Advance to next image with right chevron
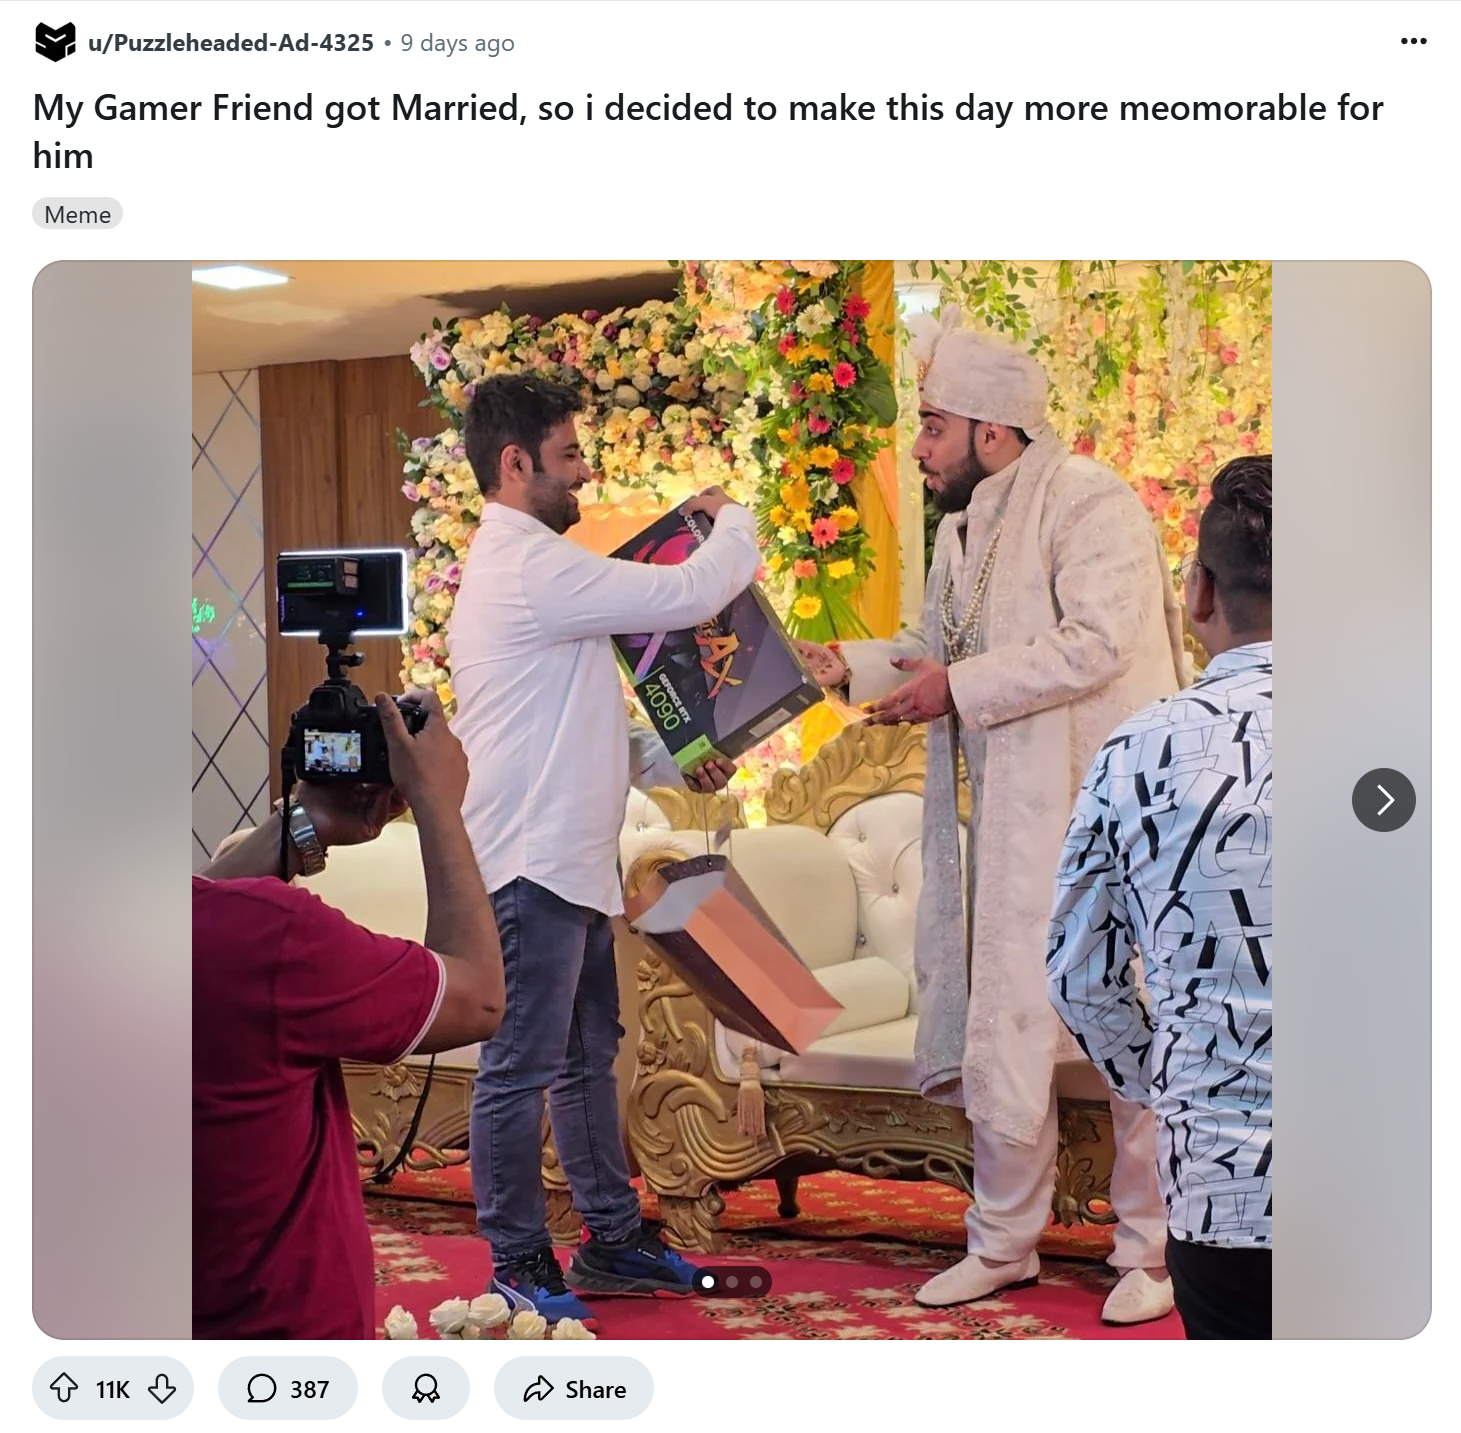This screenshot has height=1433, width=1461. pyautogui.click(x=1384, y=800)
